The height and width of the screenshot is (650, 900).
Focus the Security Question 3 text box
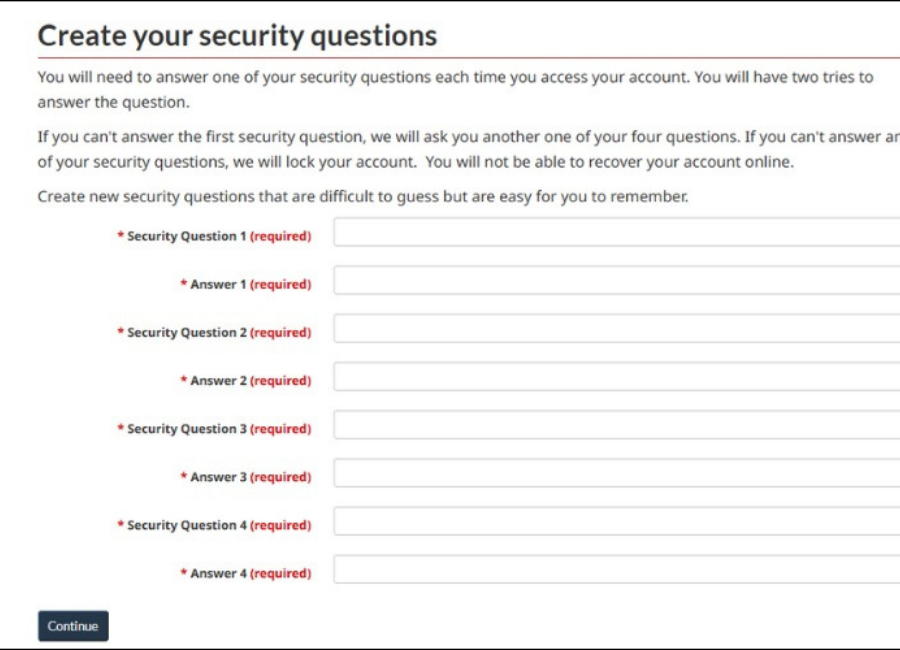coord(616,425)
